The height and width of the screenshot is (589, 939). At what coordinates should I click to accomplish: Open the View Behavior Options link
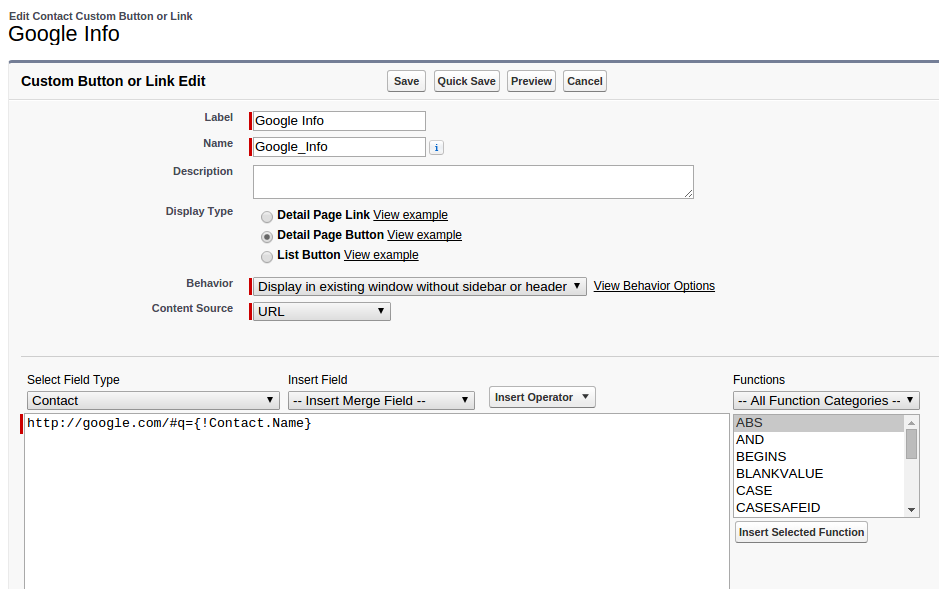point(654,286)
